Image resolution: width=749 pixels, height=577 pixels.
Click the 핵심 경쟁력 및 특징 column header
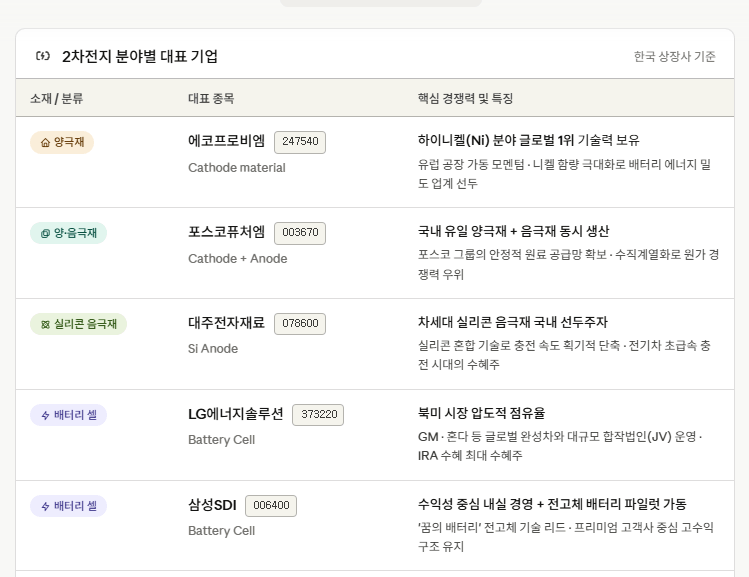tap(465, 98)
